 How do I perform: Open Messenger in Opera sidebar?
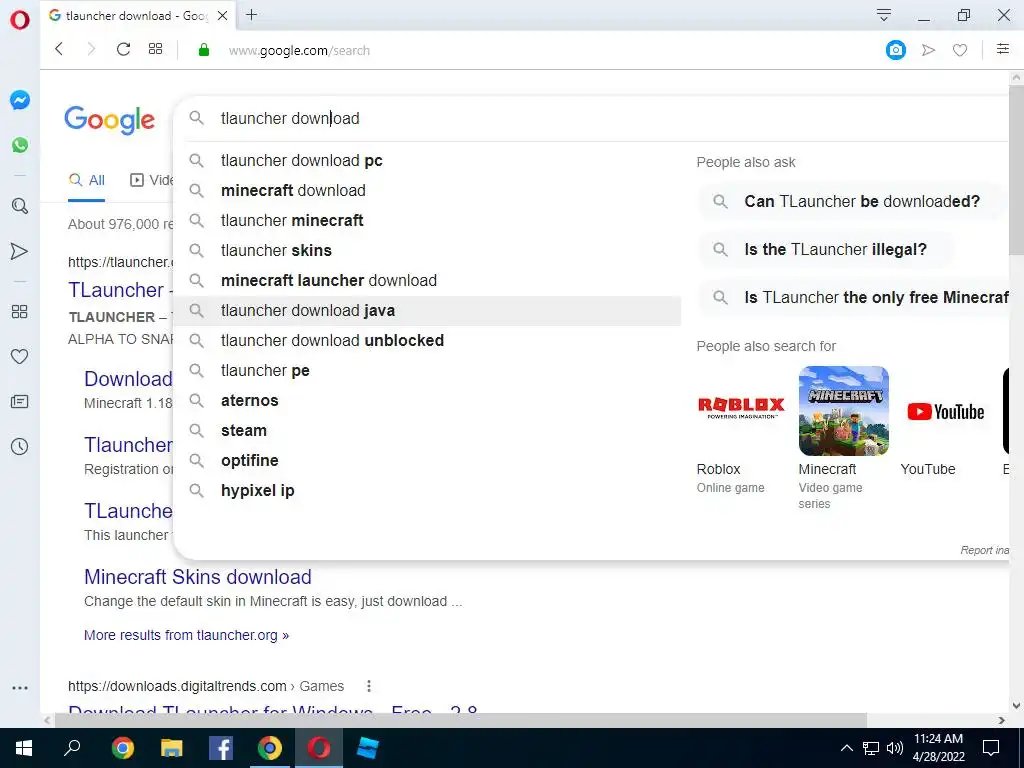[20, 100]
